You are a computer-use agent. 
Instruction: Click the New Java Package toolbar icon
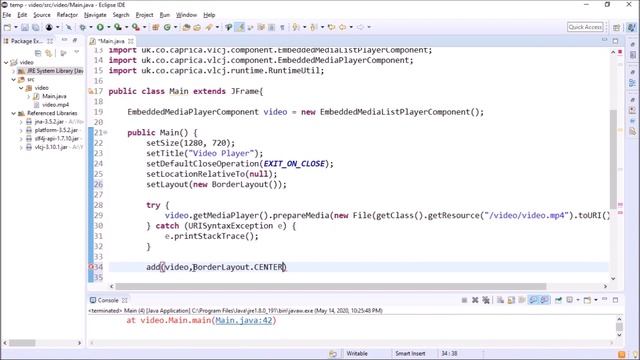tap(156, 27)
